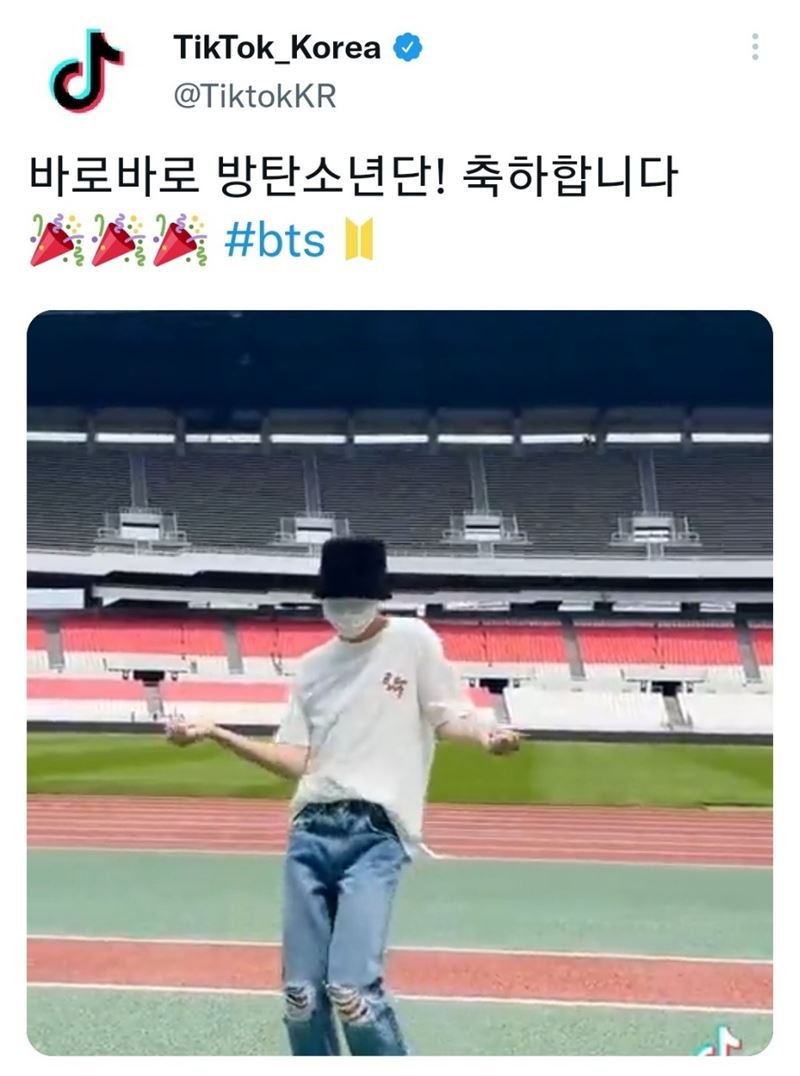The image size is (800, 1076).
Task: Open the three-dot more options menu
Action: tap(755, 47)
